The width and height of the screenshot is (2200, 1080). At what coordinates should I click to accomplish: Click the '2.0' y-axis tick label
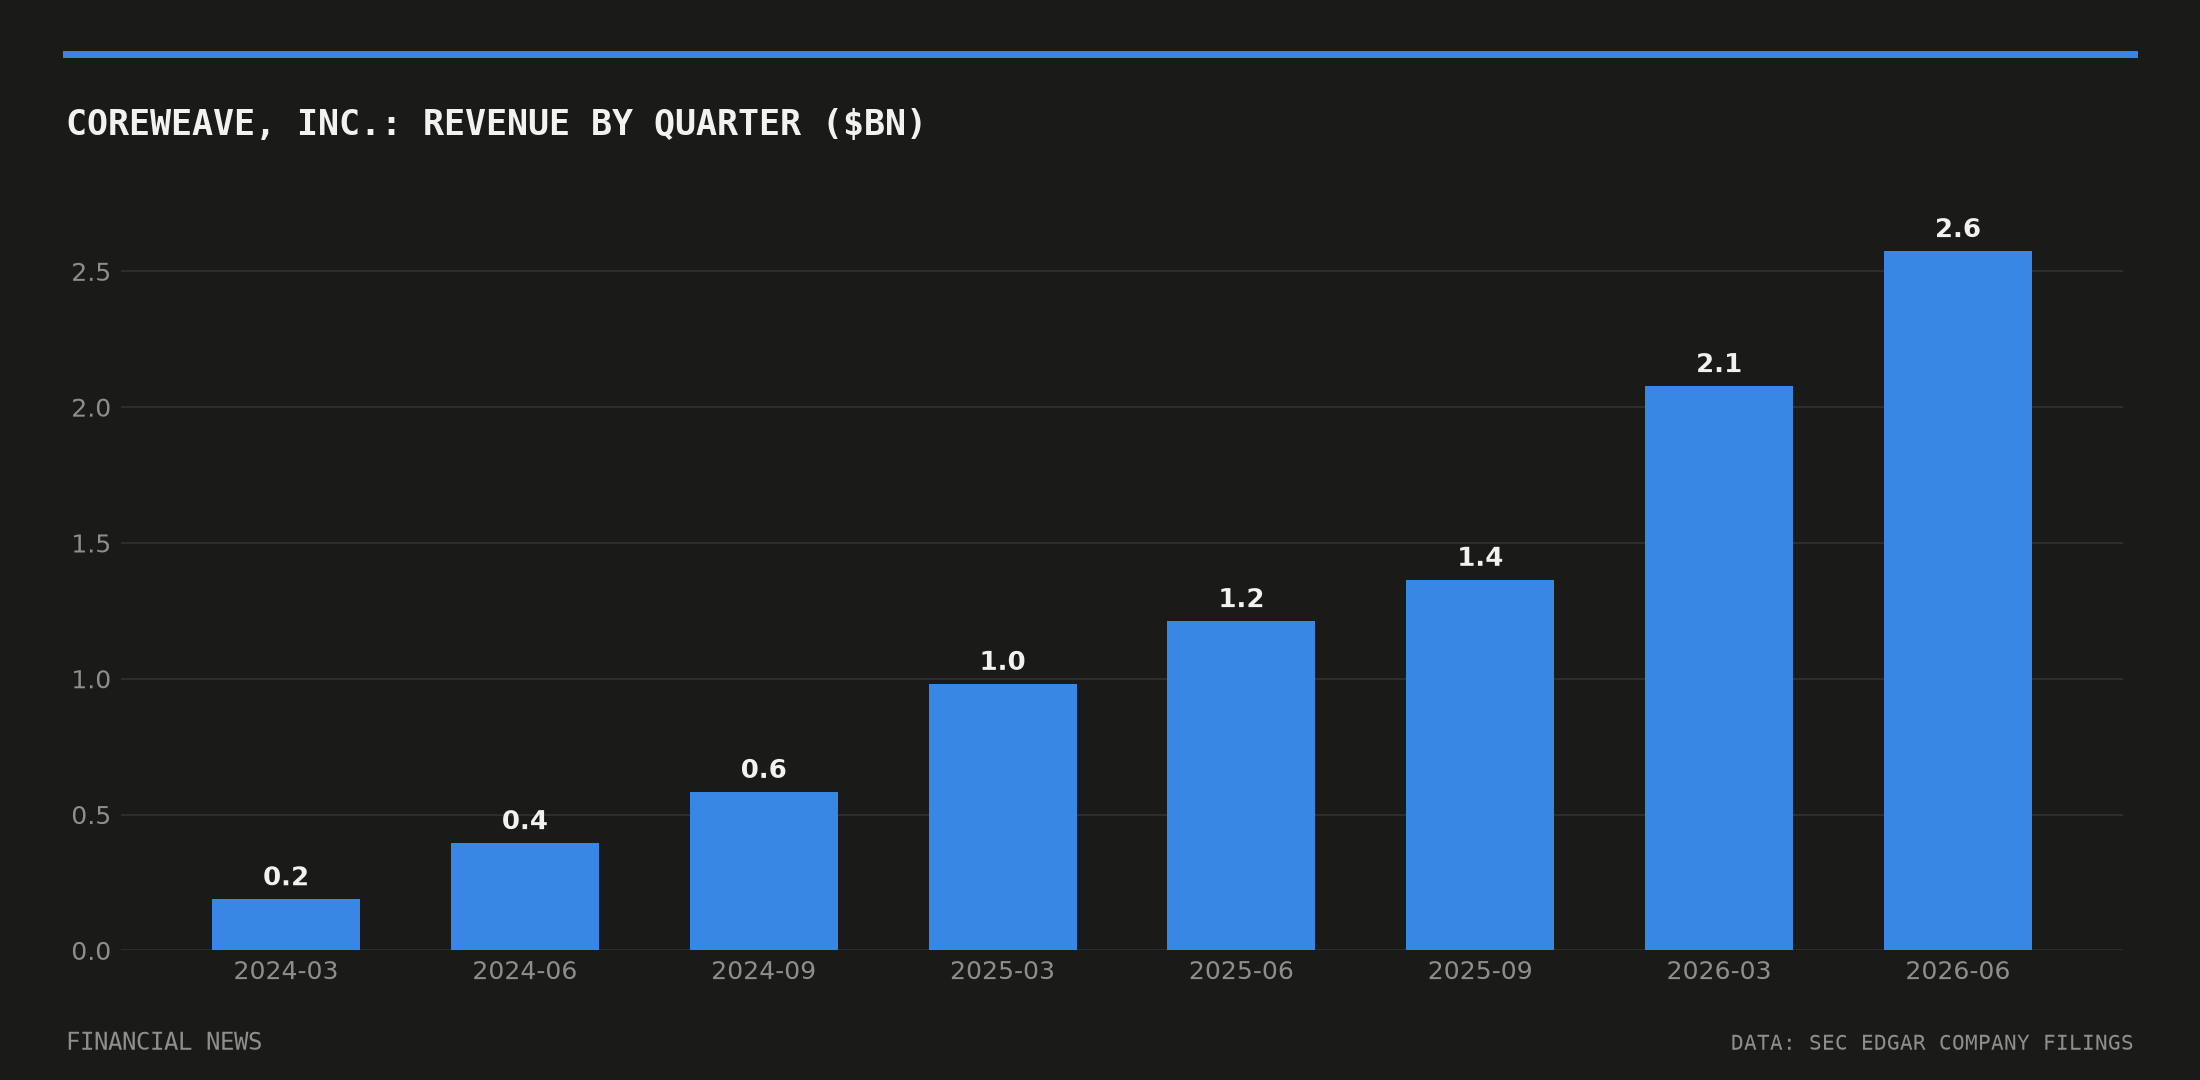[x=91, y=408]
